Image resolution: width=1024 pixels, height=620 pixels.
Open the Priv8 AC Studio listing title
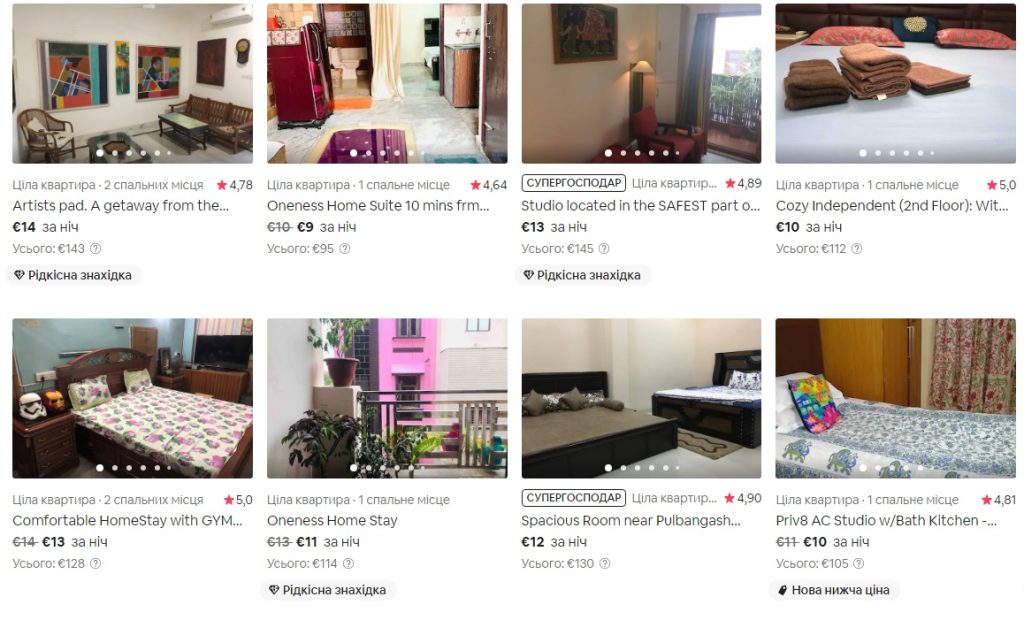[x=886, y=521]
